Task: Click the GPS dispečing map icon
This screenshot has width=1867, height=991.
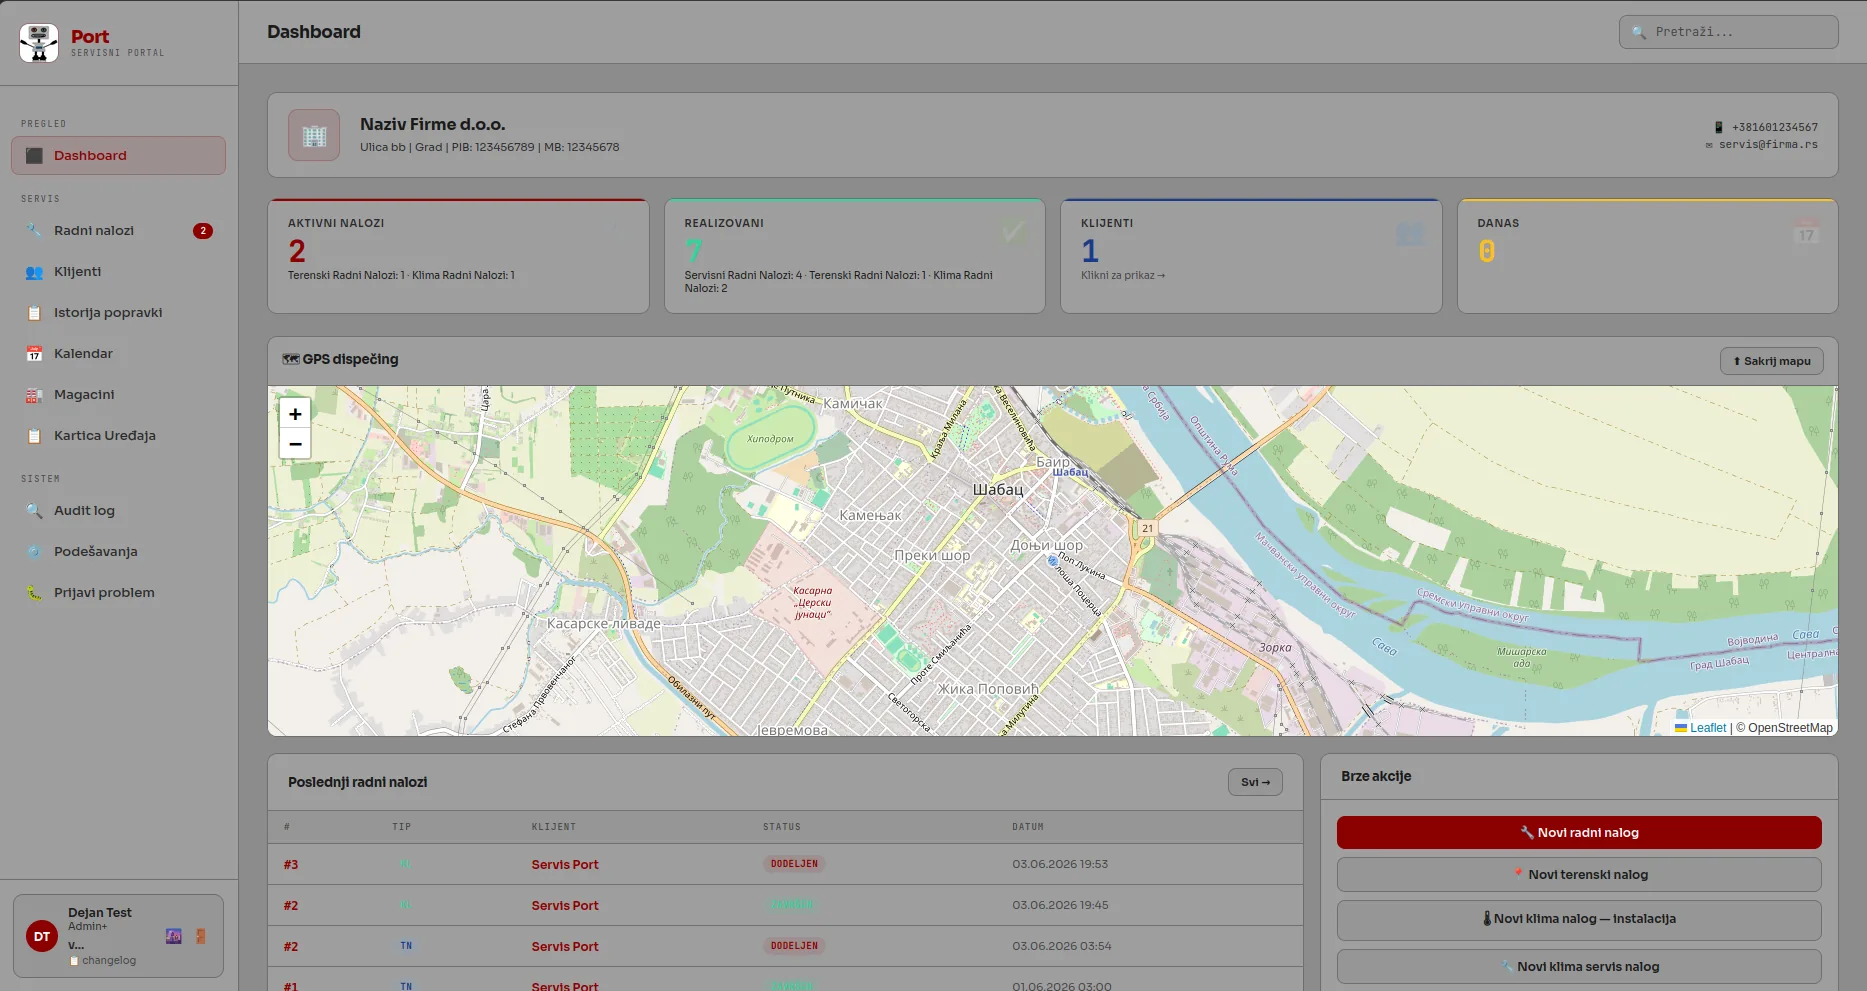Action: [291, 359]
